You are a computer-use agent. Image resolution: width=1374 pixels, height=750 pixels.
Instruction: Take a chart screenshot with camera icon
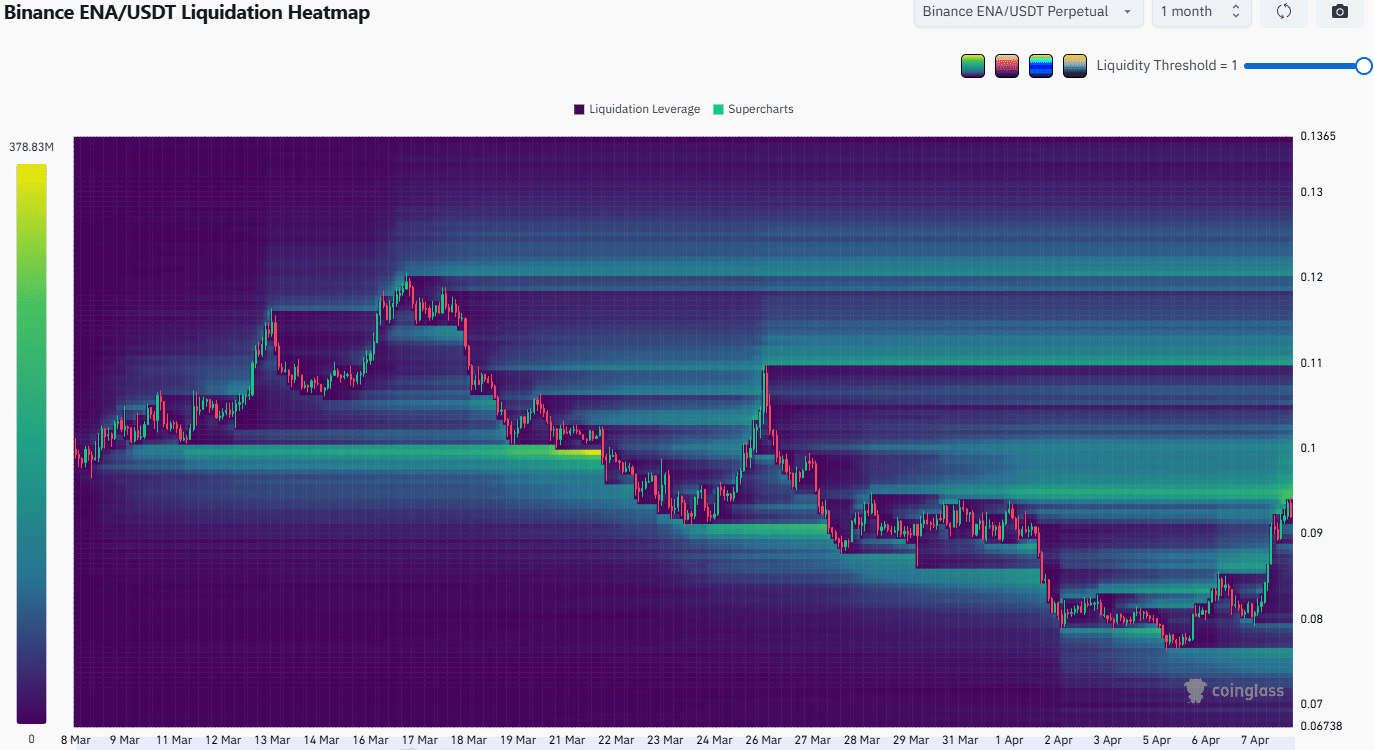(1340, 12)
